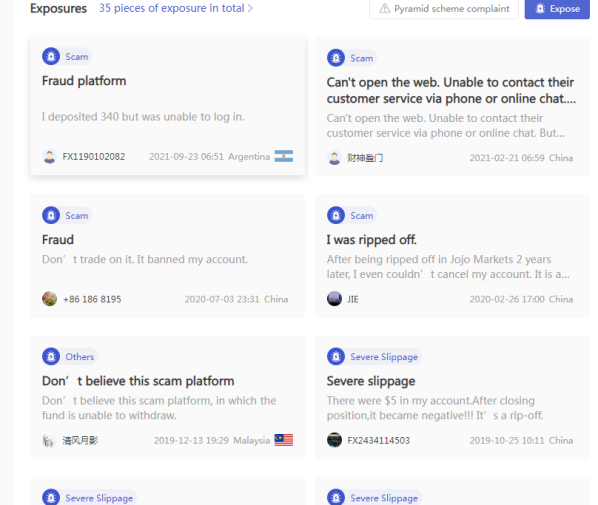This screenshot has width=598, height=505.
Task: Select the bottom-right Severe Slippage tag label
Action: click(384, 498)
